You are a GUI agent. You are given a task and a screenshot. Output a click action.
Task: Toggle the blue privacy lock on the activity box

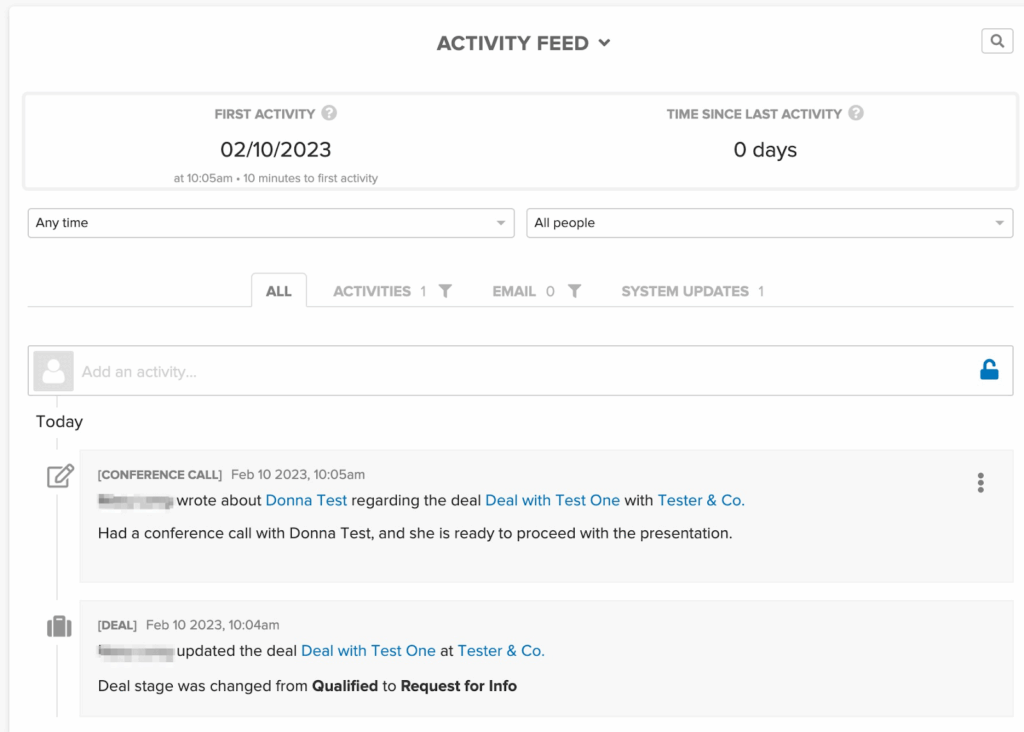point(989,368)
